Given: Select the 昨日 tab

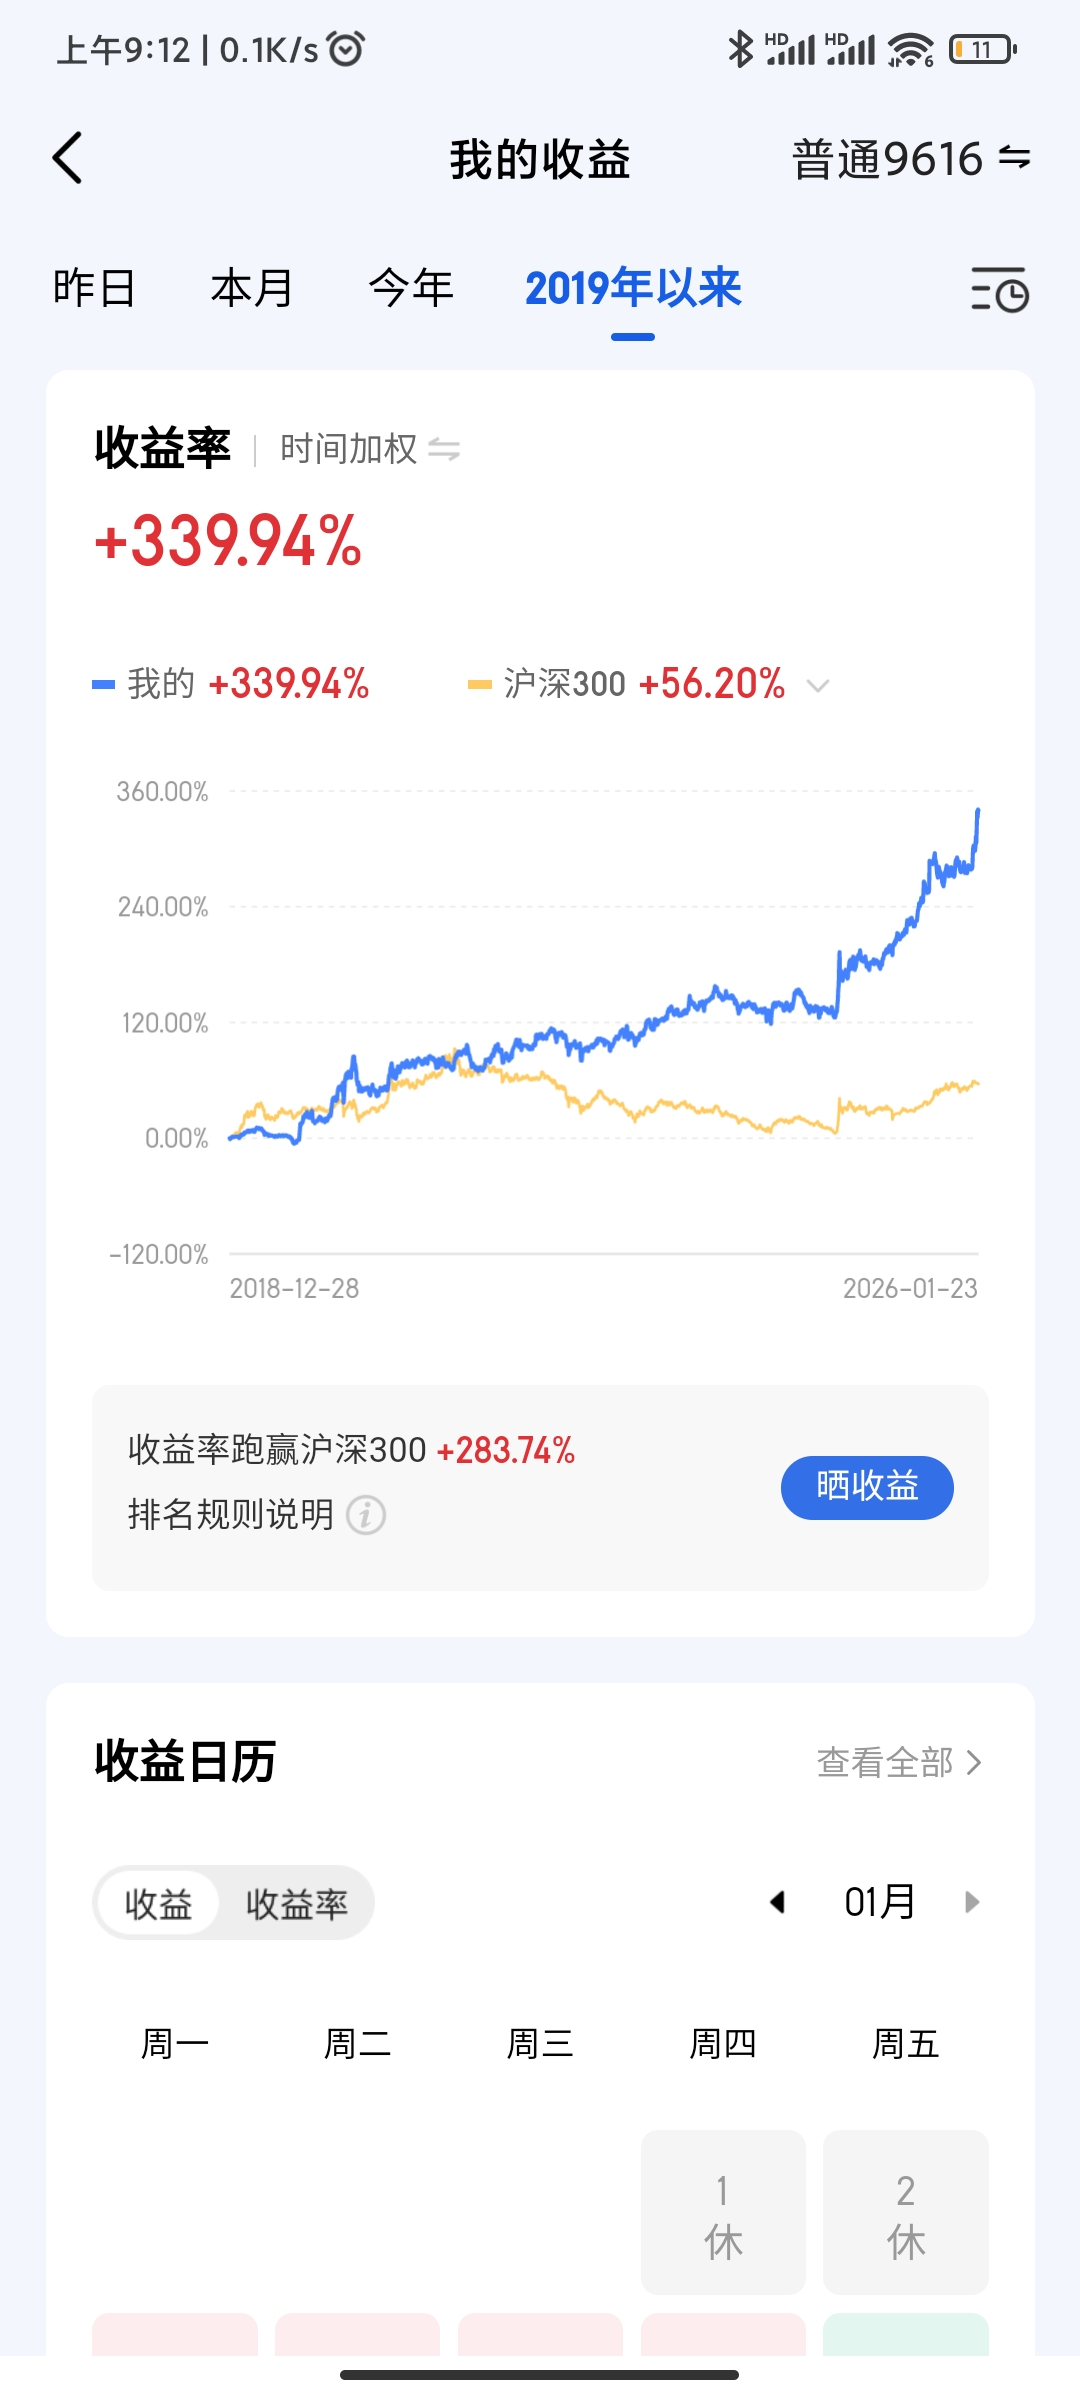Looking at the screenshot, I should click(x=94, y=289).
